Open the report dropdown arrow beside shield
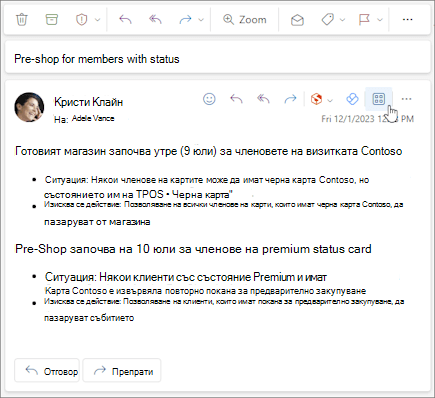 pyautogui.click(x=97, y=20)
